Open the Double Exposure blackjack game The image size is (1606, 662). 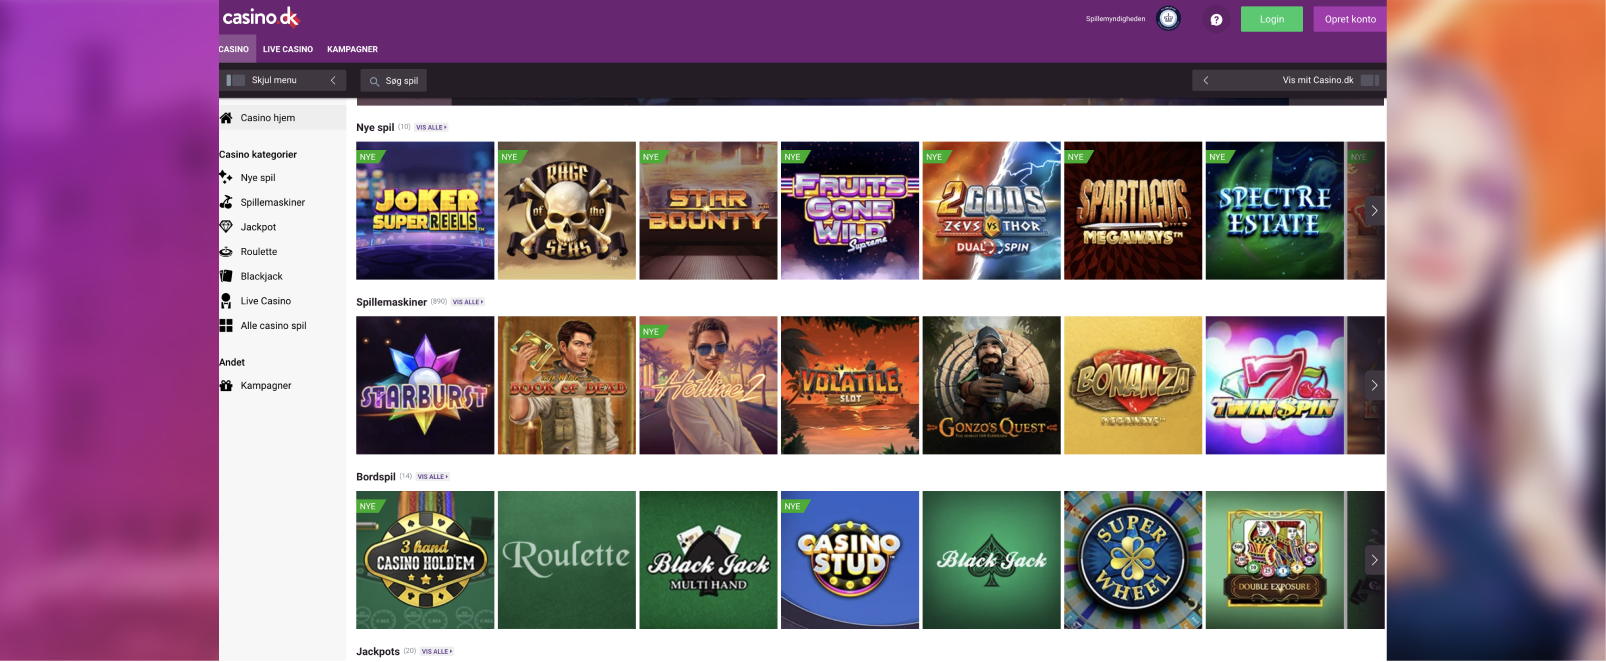(x=1275, y=560)
